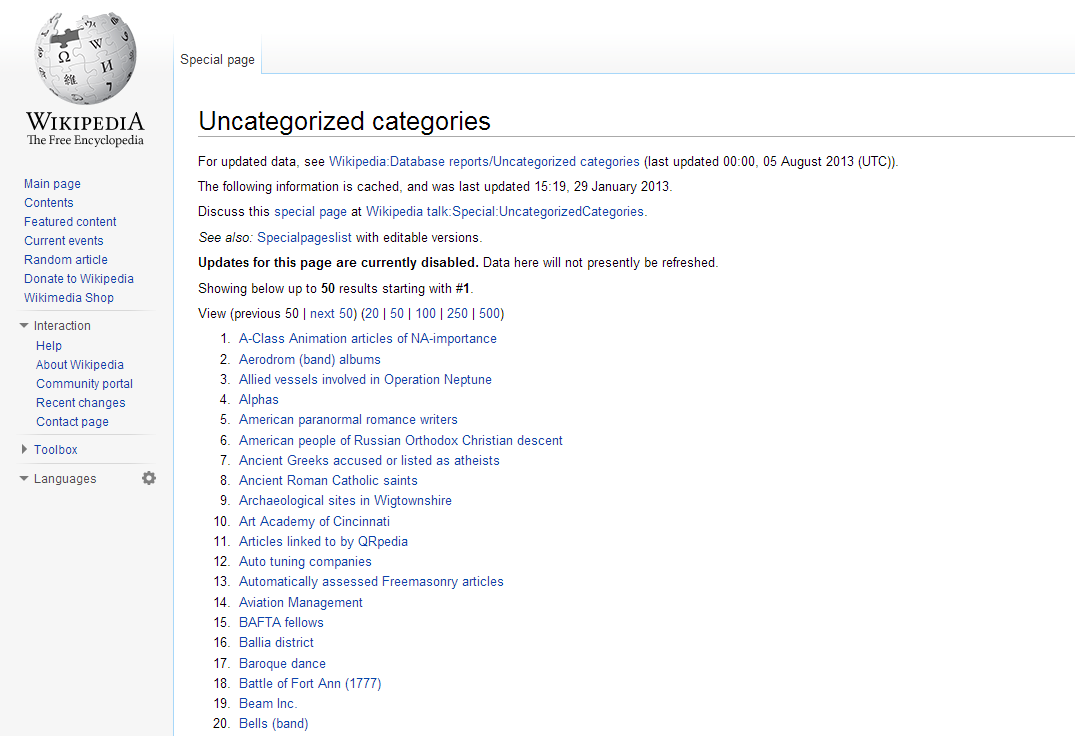Screen dimensions: 1075x736
Task: Open Ancient Roman Catholic saints
Action: (328, 480)
